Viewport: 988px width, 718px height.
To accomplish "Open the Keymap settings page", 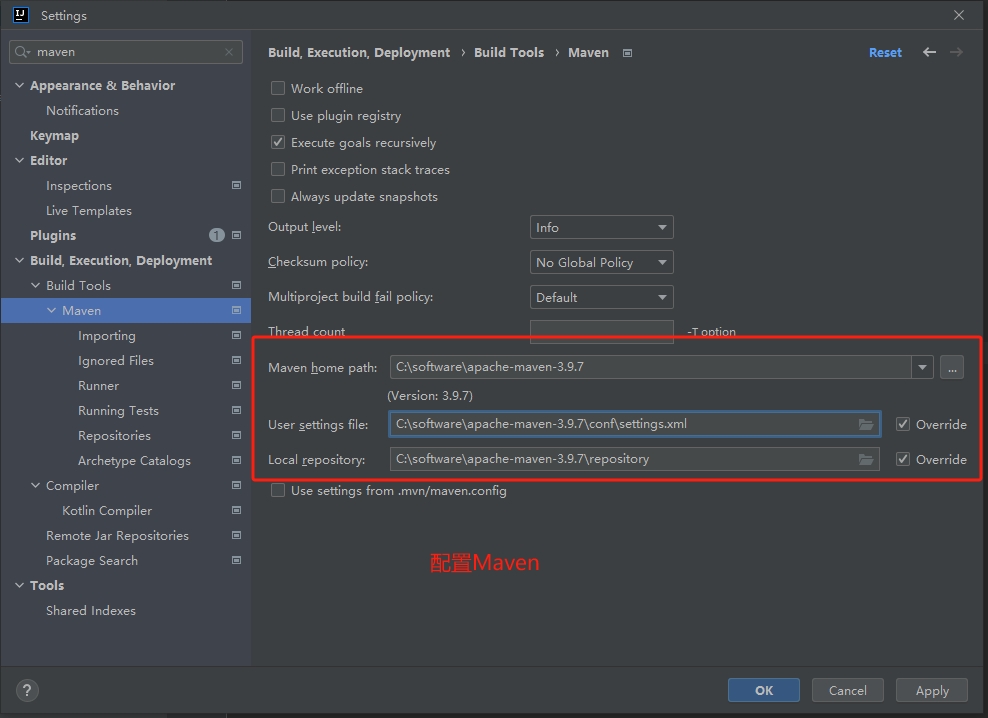I will coord(55,136).
